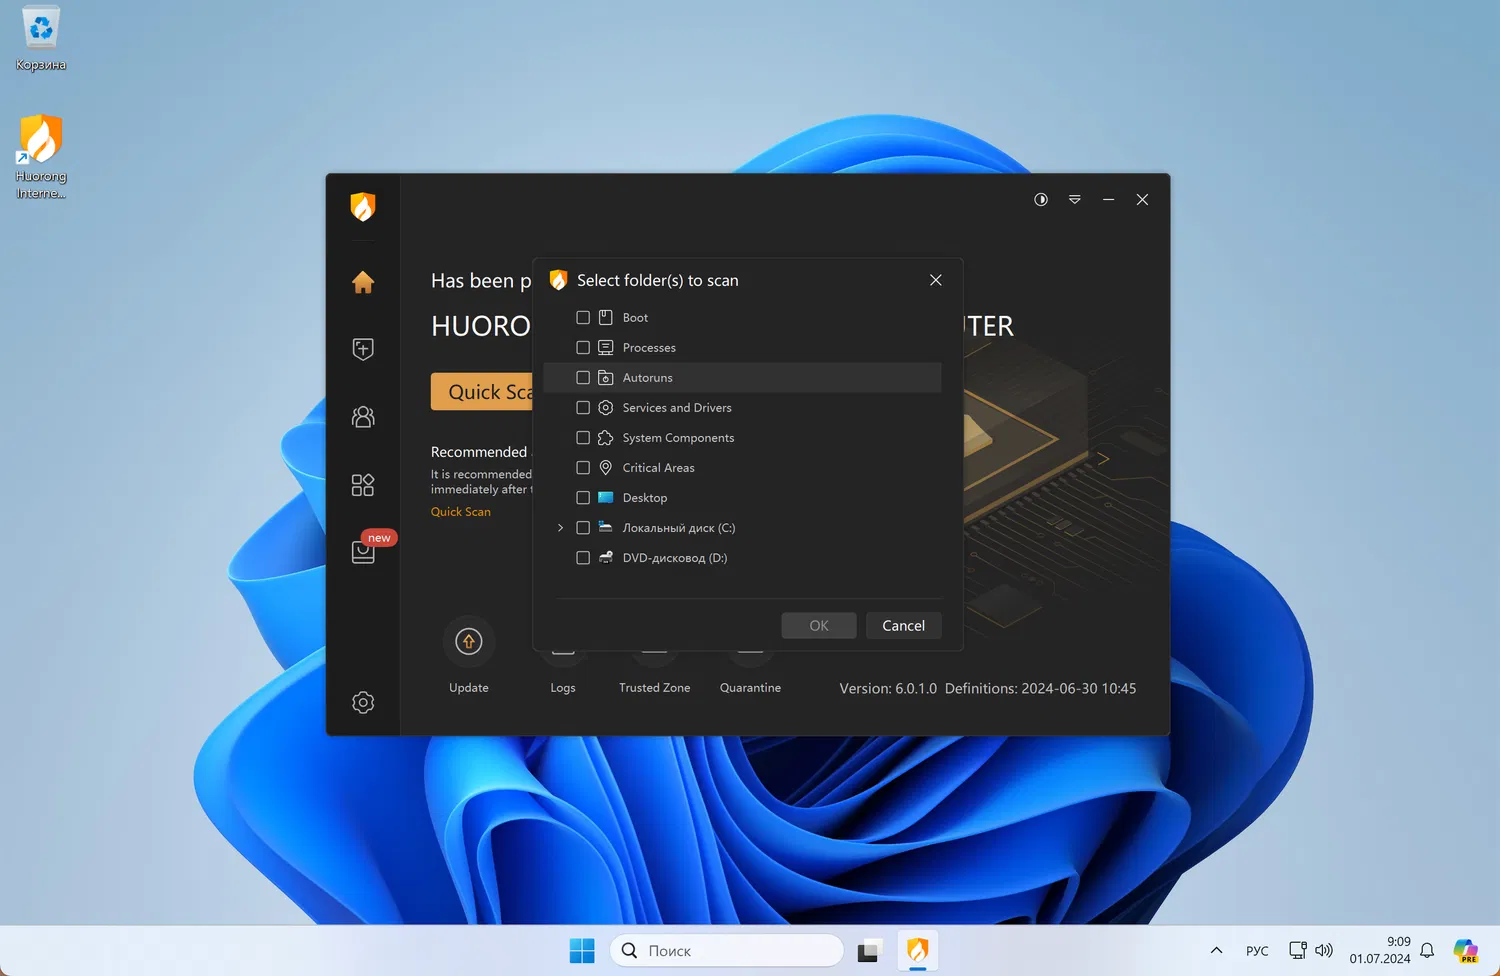Click Cancel in the scan dialog
Screen dimensions: 1500x976
(x=904, y=626)
